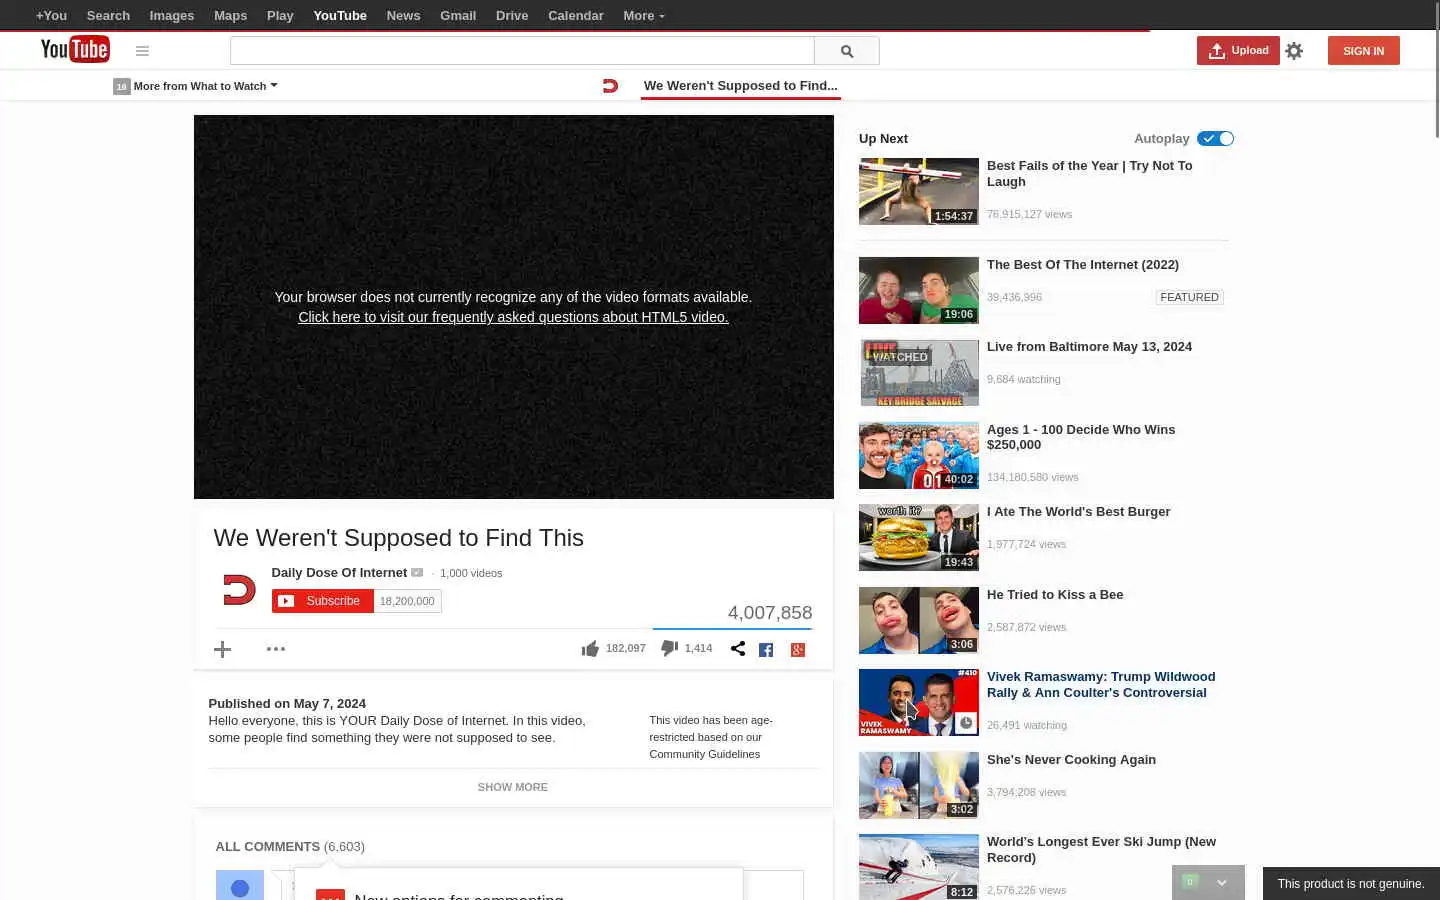Share video on Google Plus icon

798,650
